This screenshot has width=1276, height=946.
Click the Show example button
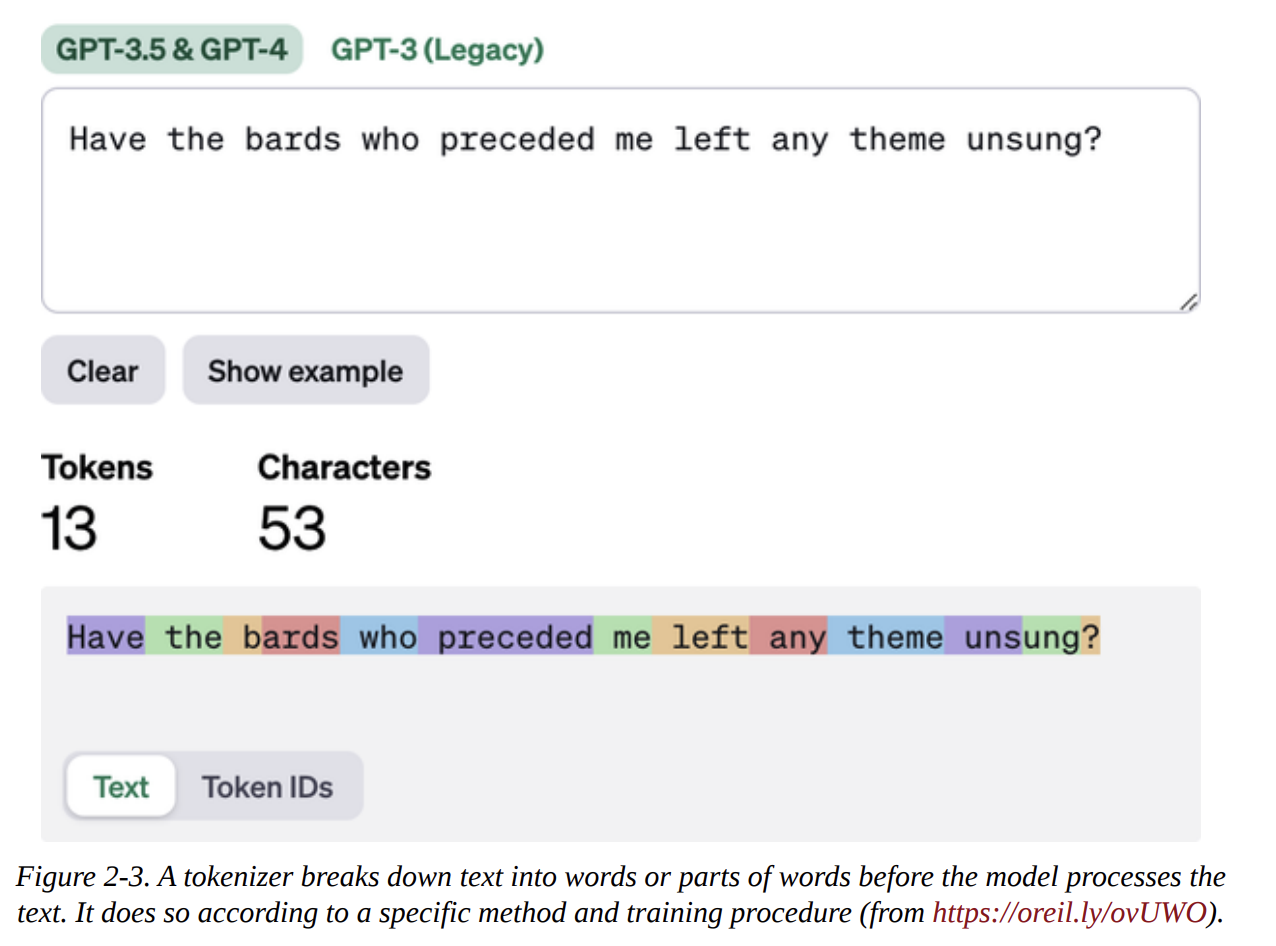(305, 371)
